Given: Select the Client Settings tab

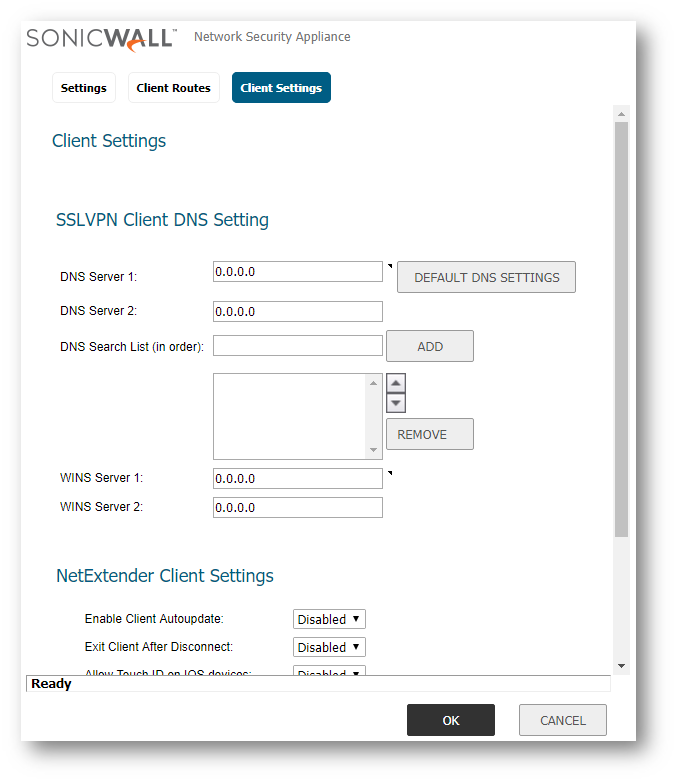Looking at the screenshot, I should [x=281, y=88].
